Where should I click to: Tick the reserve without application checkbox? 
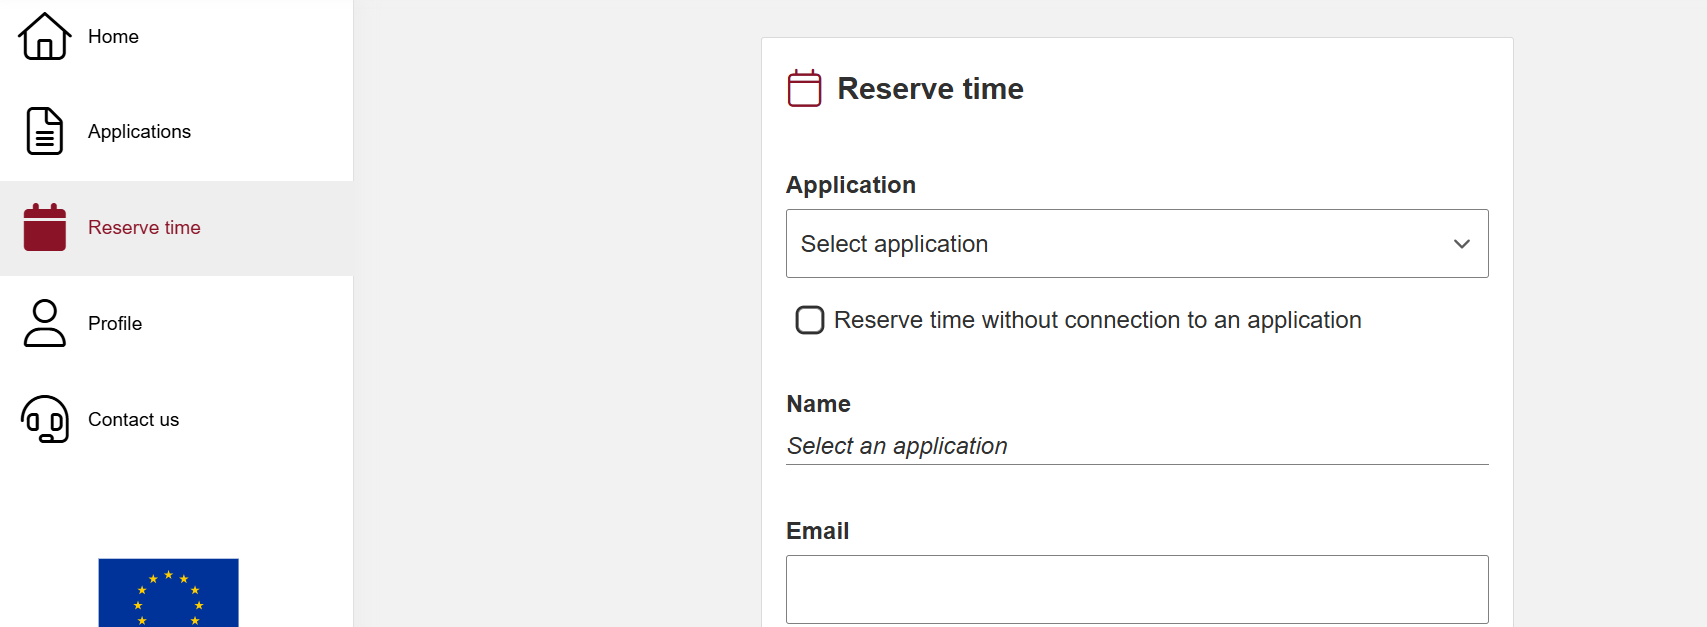pyautogui.click(x=810, y=320)
